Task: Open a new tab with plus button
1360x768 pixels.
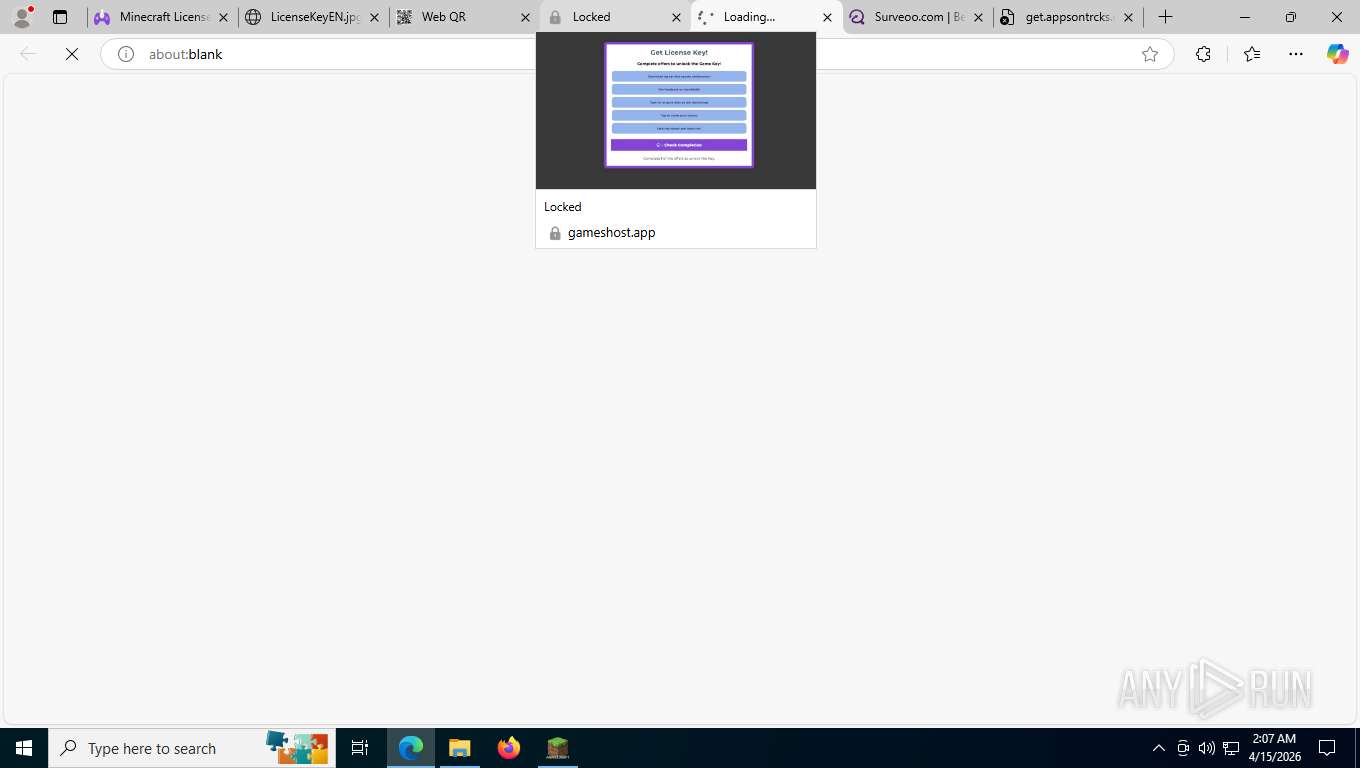Action: coord(1165,17)
